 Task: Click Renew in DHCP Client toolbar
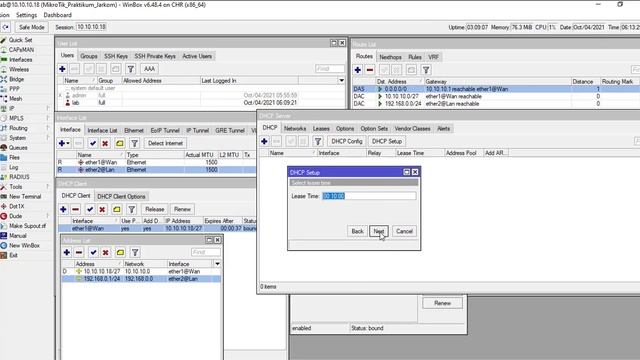pos(182,209)
